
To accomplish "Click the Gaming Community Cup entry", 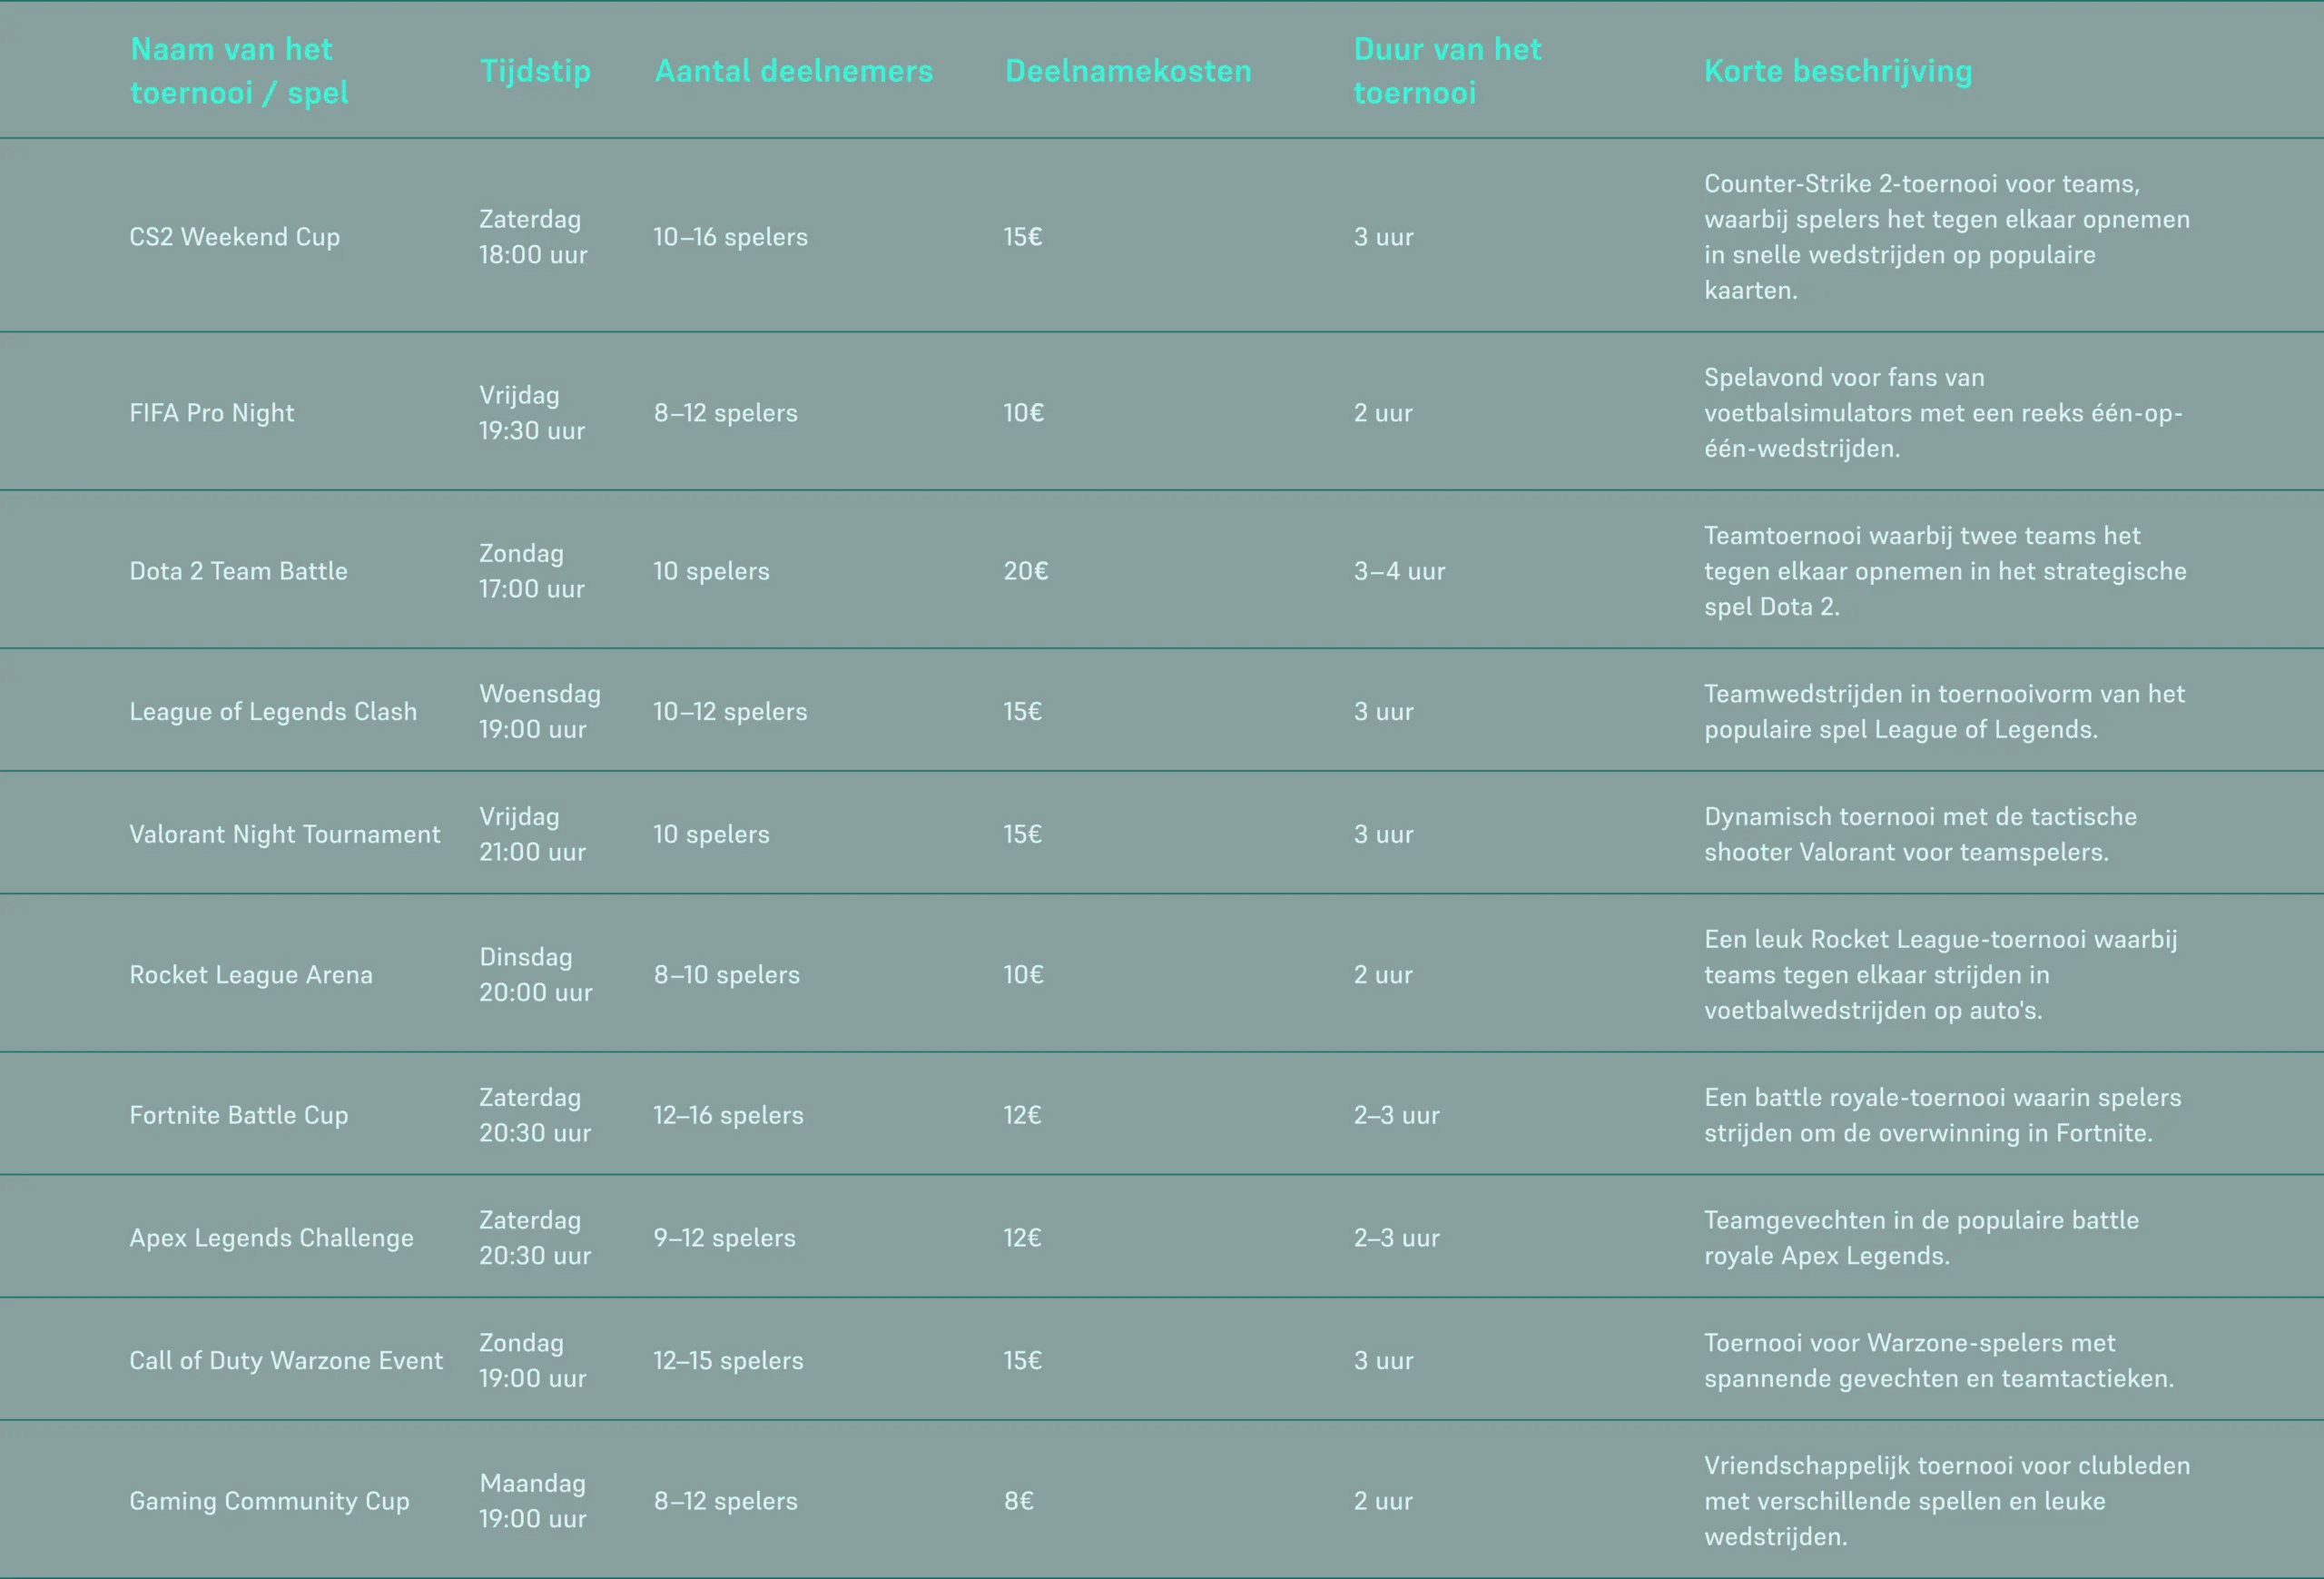I will (268, 1501).
